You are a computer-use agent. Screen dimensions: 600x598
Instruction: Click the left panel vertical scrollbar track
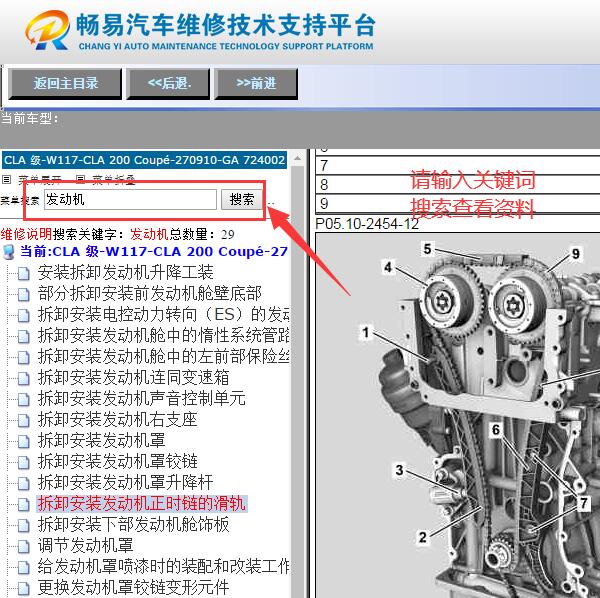click(298, 383)
